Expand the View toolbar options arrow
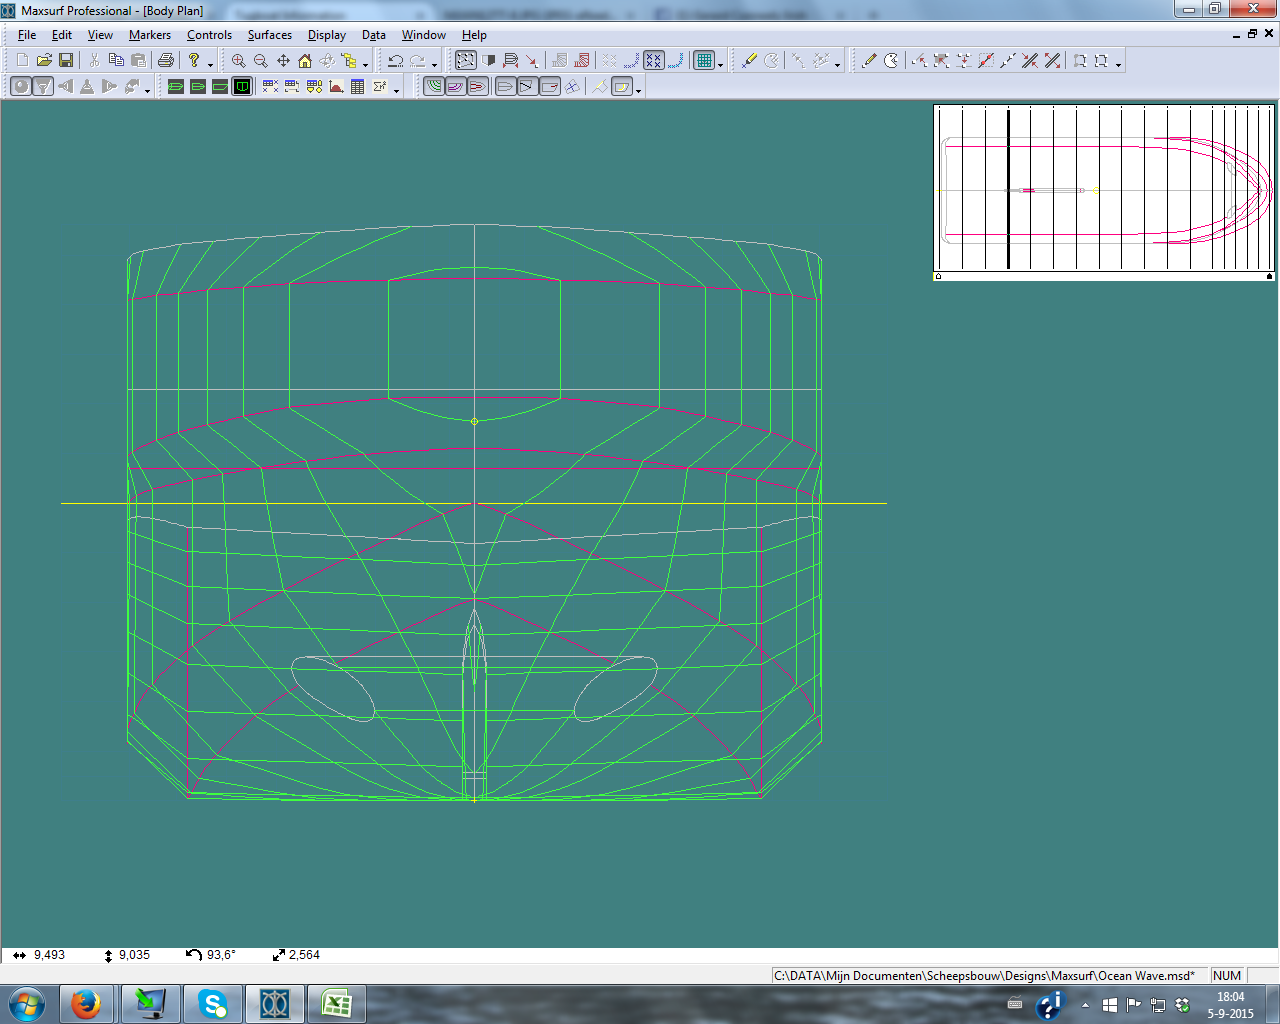 (365, 63)
